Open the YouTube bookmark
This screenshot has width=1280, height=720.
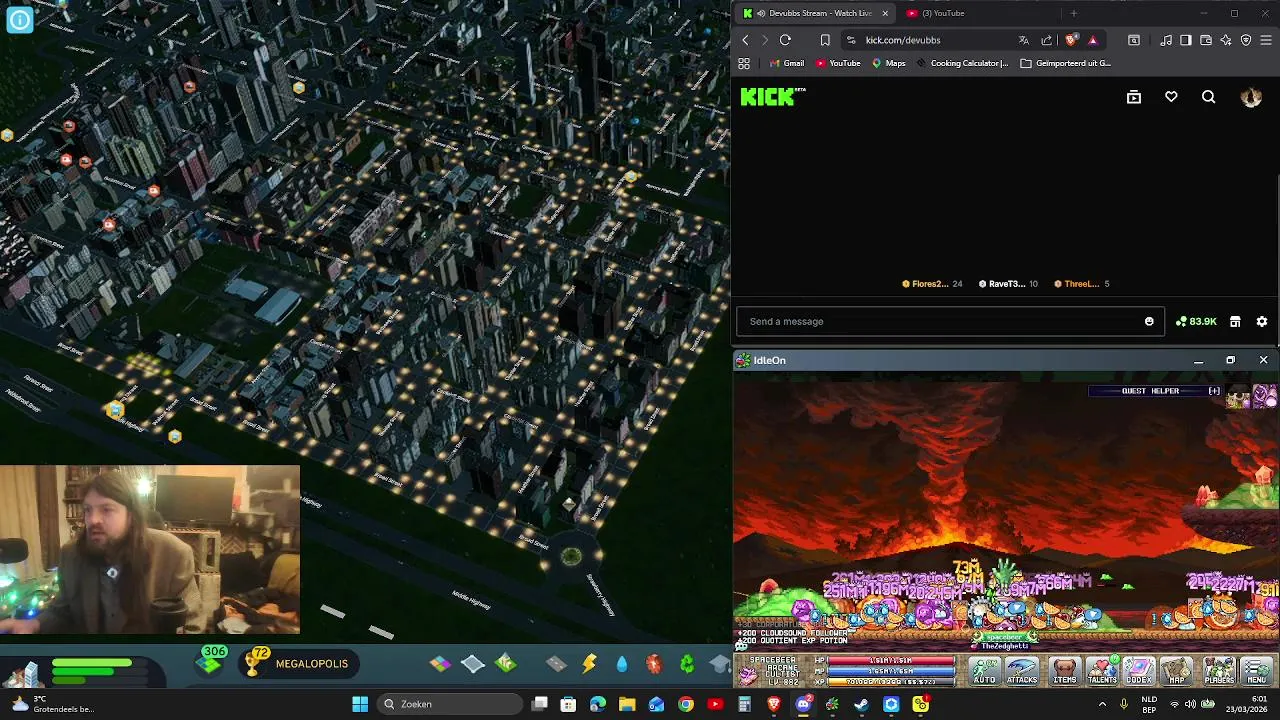coord(838,63)
